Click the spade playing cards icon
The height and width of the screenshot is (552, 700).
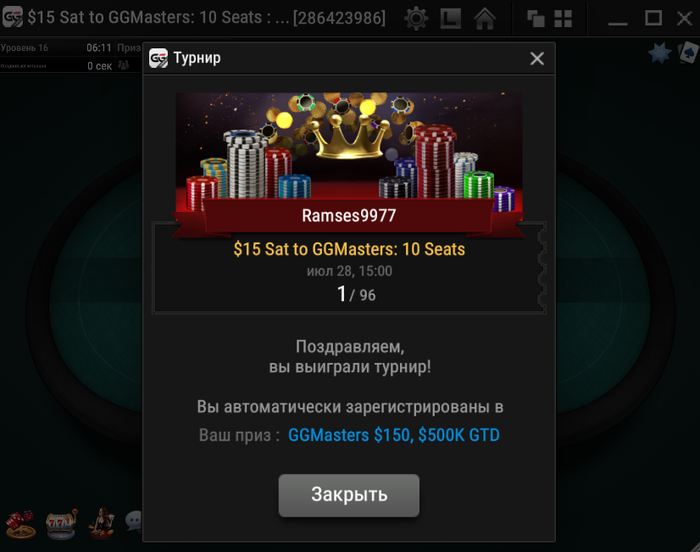[689, 53]
